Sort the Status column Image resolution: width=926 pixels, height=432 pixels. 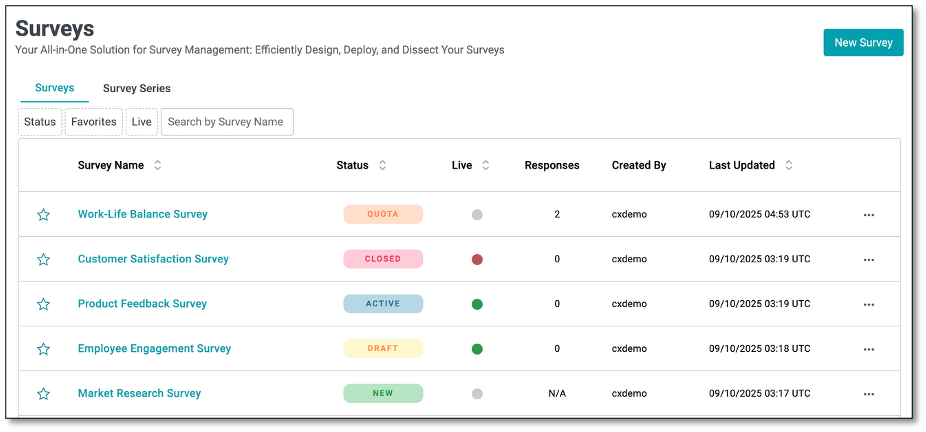[383, 166]
